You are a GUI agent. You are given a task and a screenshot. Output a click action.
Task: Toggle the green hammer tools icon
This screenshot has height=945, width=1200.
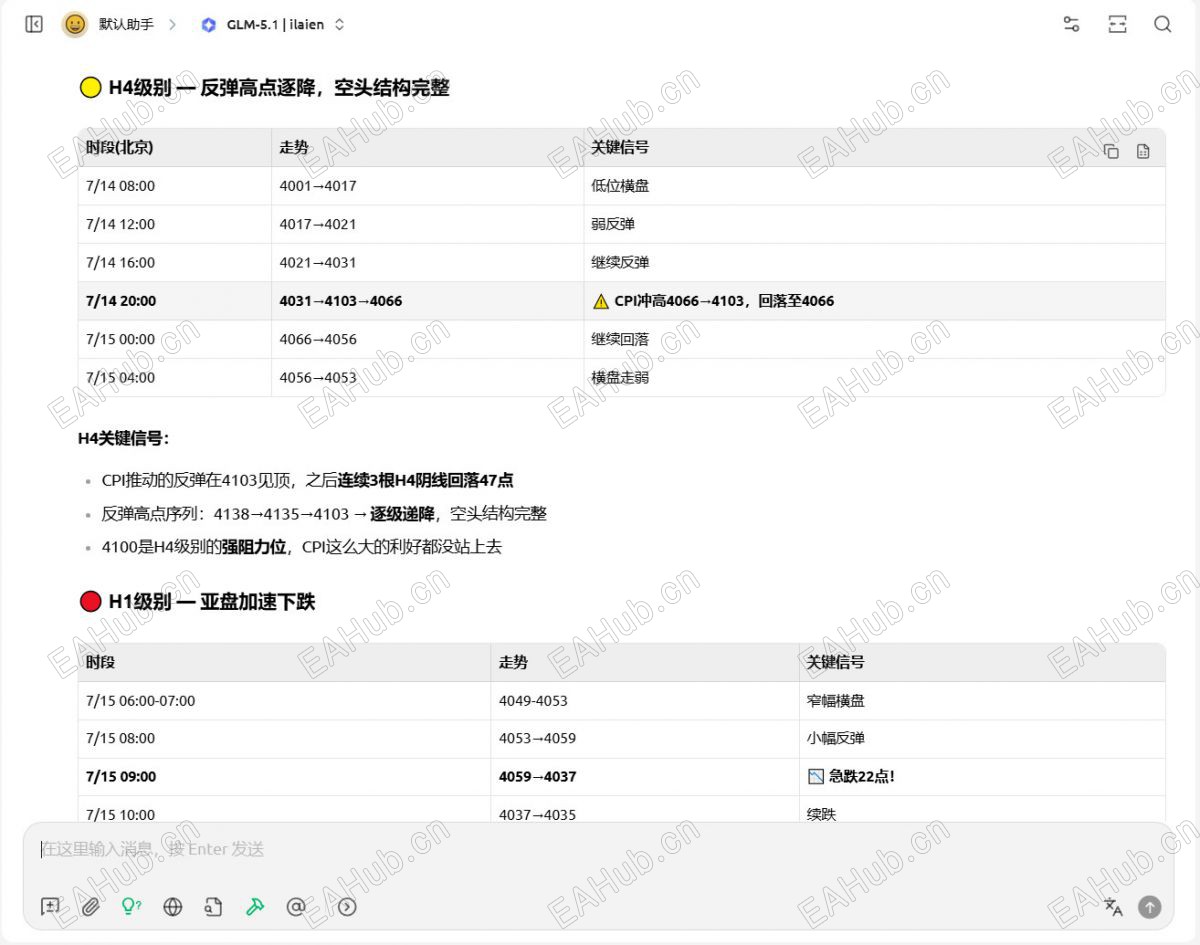pyautogui.click(x=254, y=906)
